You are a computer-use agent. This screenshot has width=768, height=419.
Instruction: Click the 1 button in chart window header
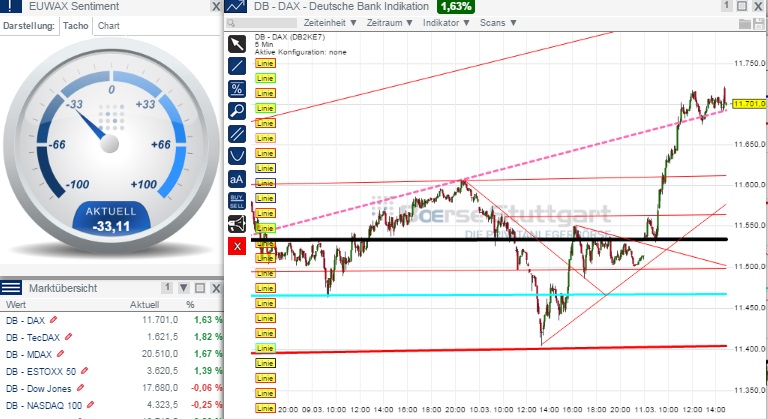click(727, 5)
